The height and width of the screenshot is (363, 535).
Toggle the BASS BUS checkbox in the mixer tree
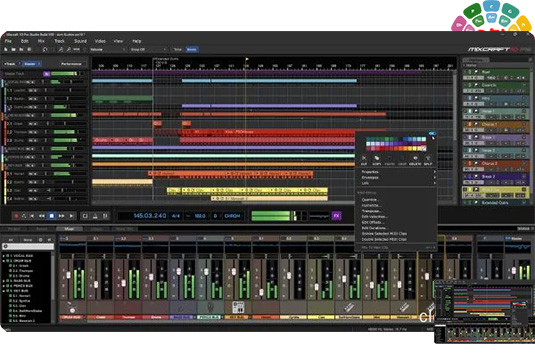[x=8, y=281]
